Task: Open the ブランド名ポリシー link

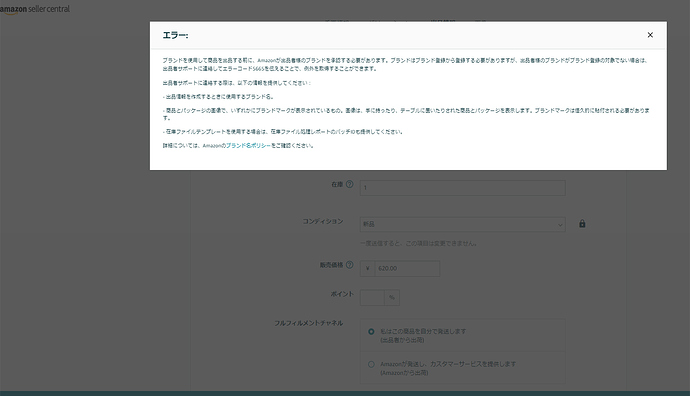Action: pos(248,146)
